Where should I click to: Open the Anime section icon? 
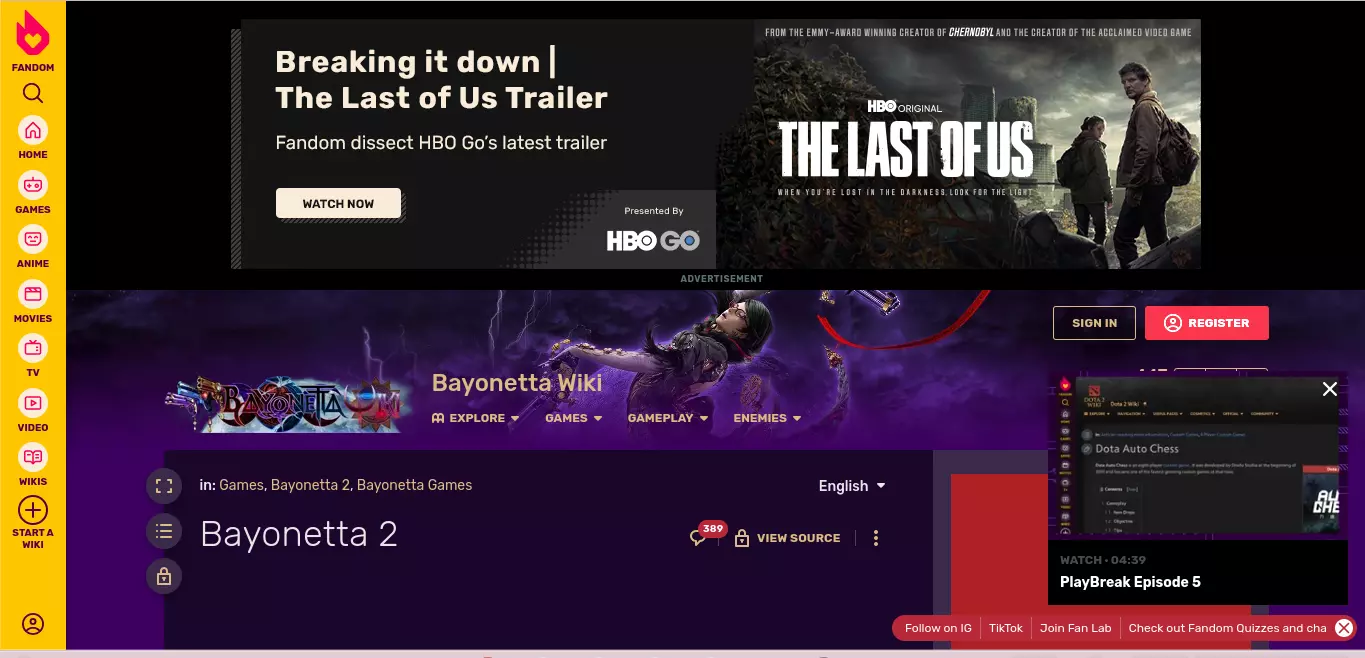pyautogui.click(x=33, y=239)
